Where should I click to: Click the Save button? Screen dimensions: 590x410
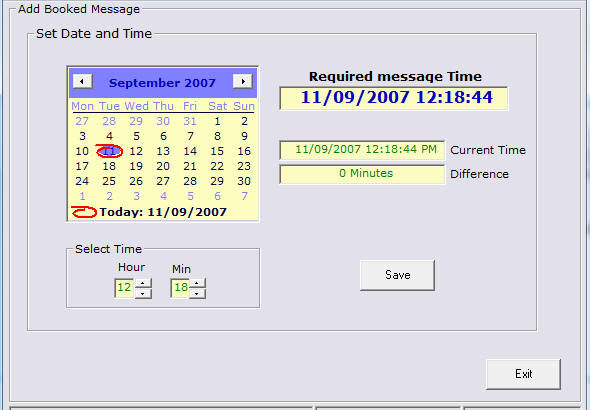click(397, 275)
